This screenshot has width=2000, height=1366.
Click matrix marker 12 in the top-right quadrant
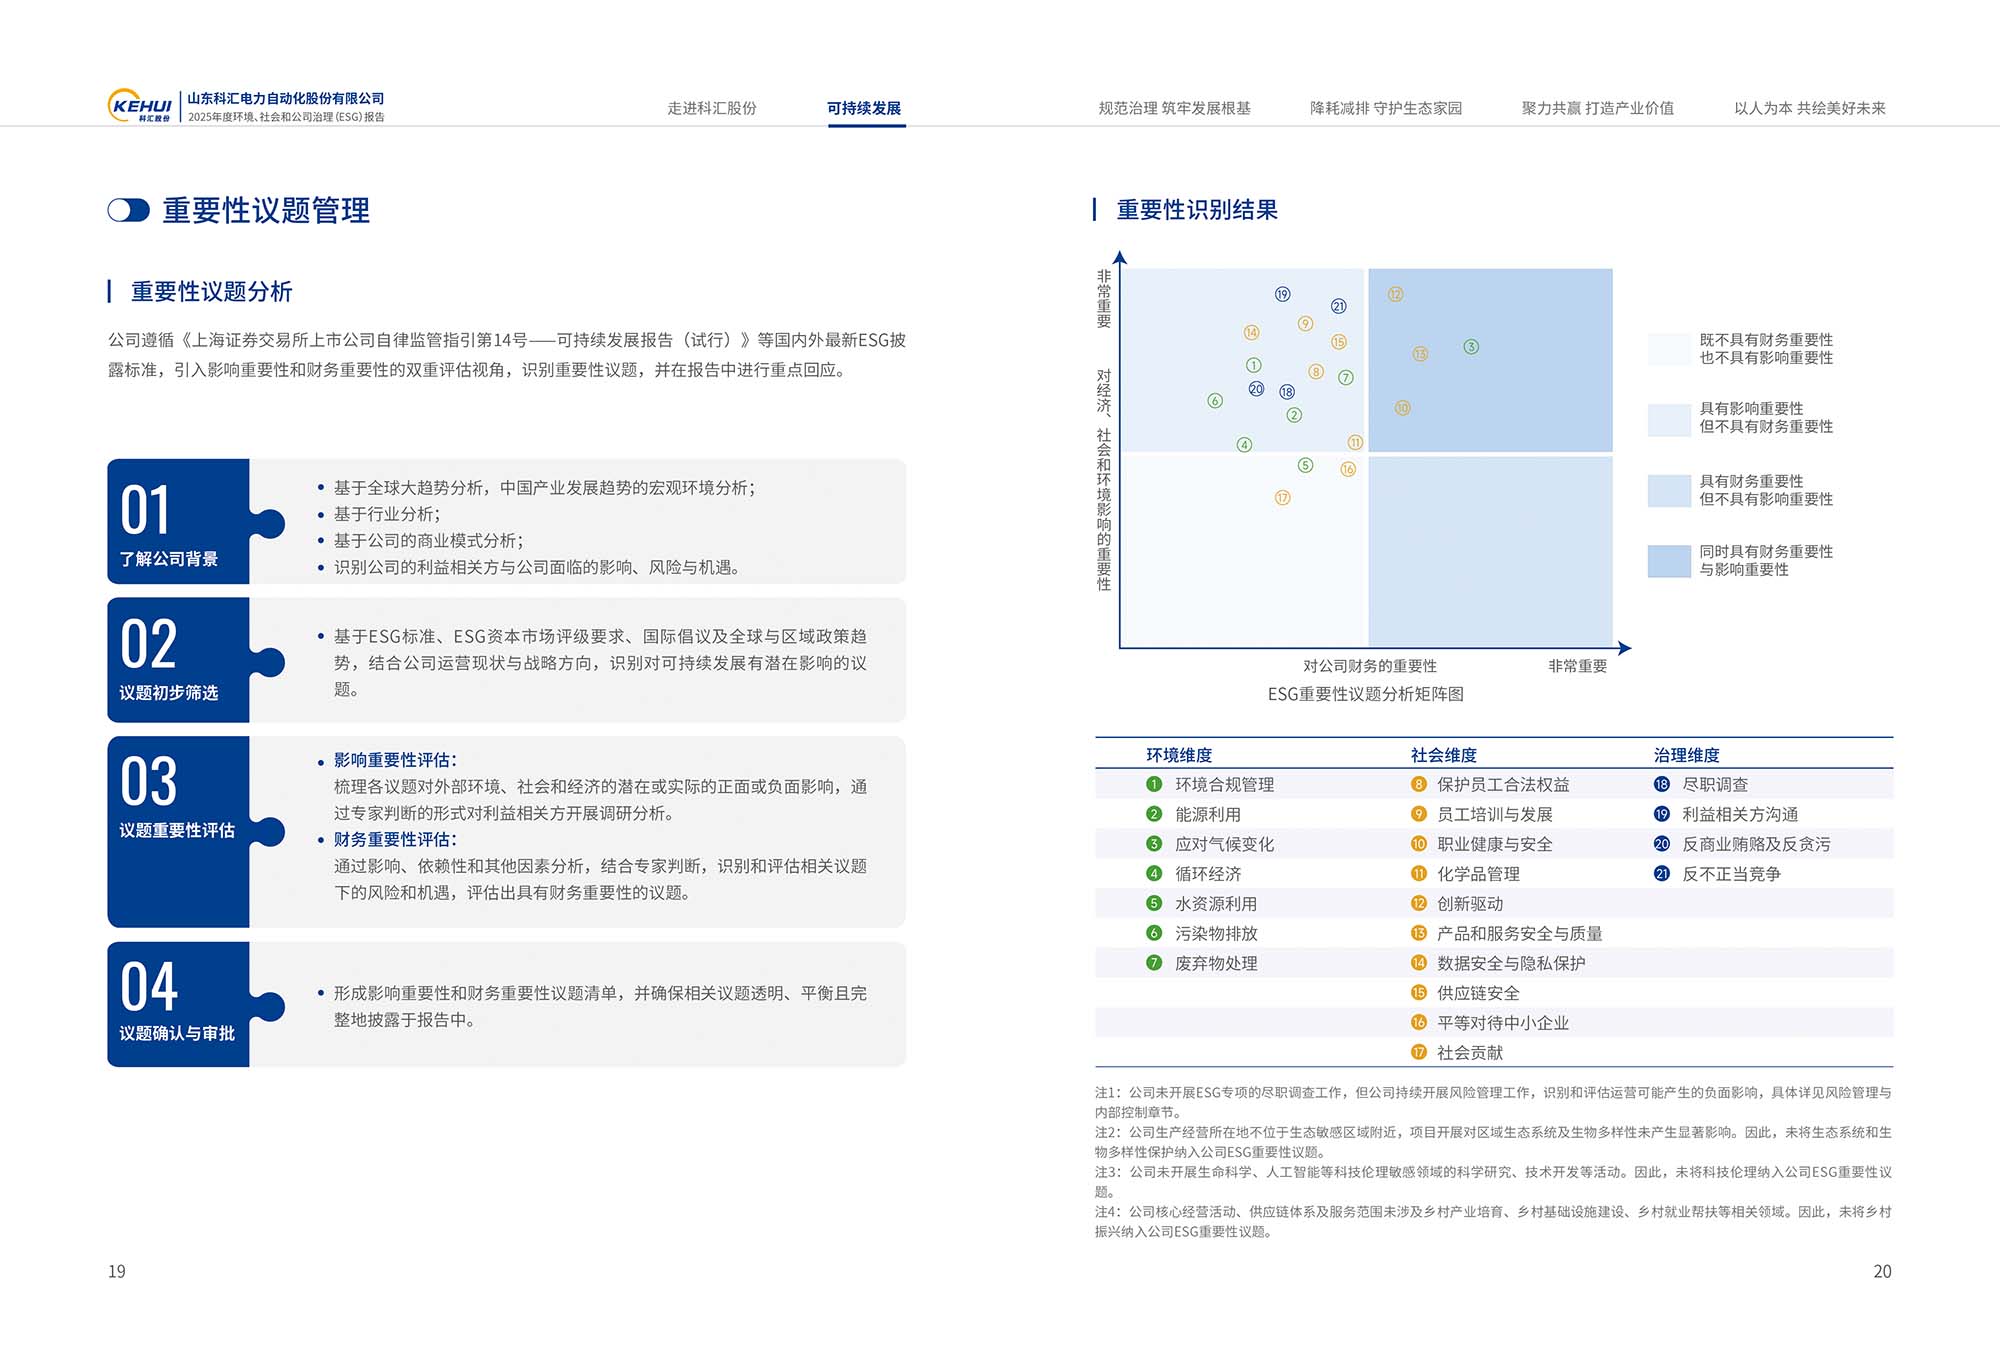coord(1396,294)
